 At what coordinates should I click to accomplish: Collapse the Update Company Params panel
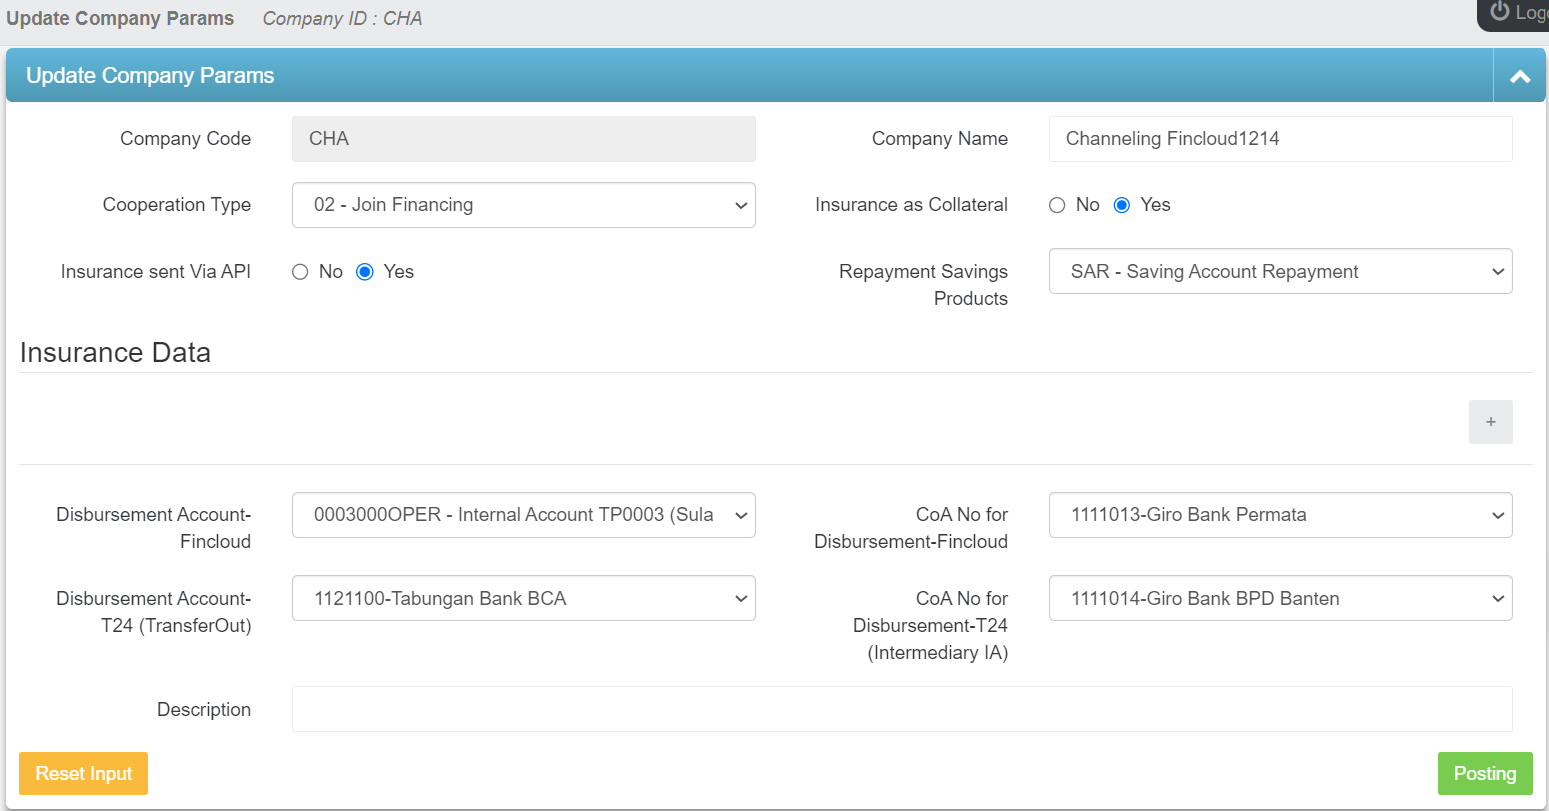pos(1519,77)
